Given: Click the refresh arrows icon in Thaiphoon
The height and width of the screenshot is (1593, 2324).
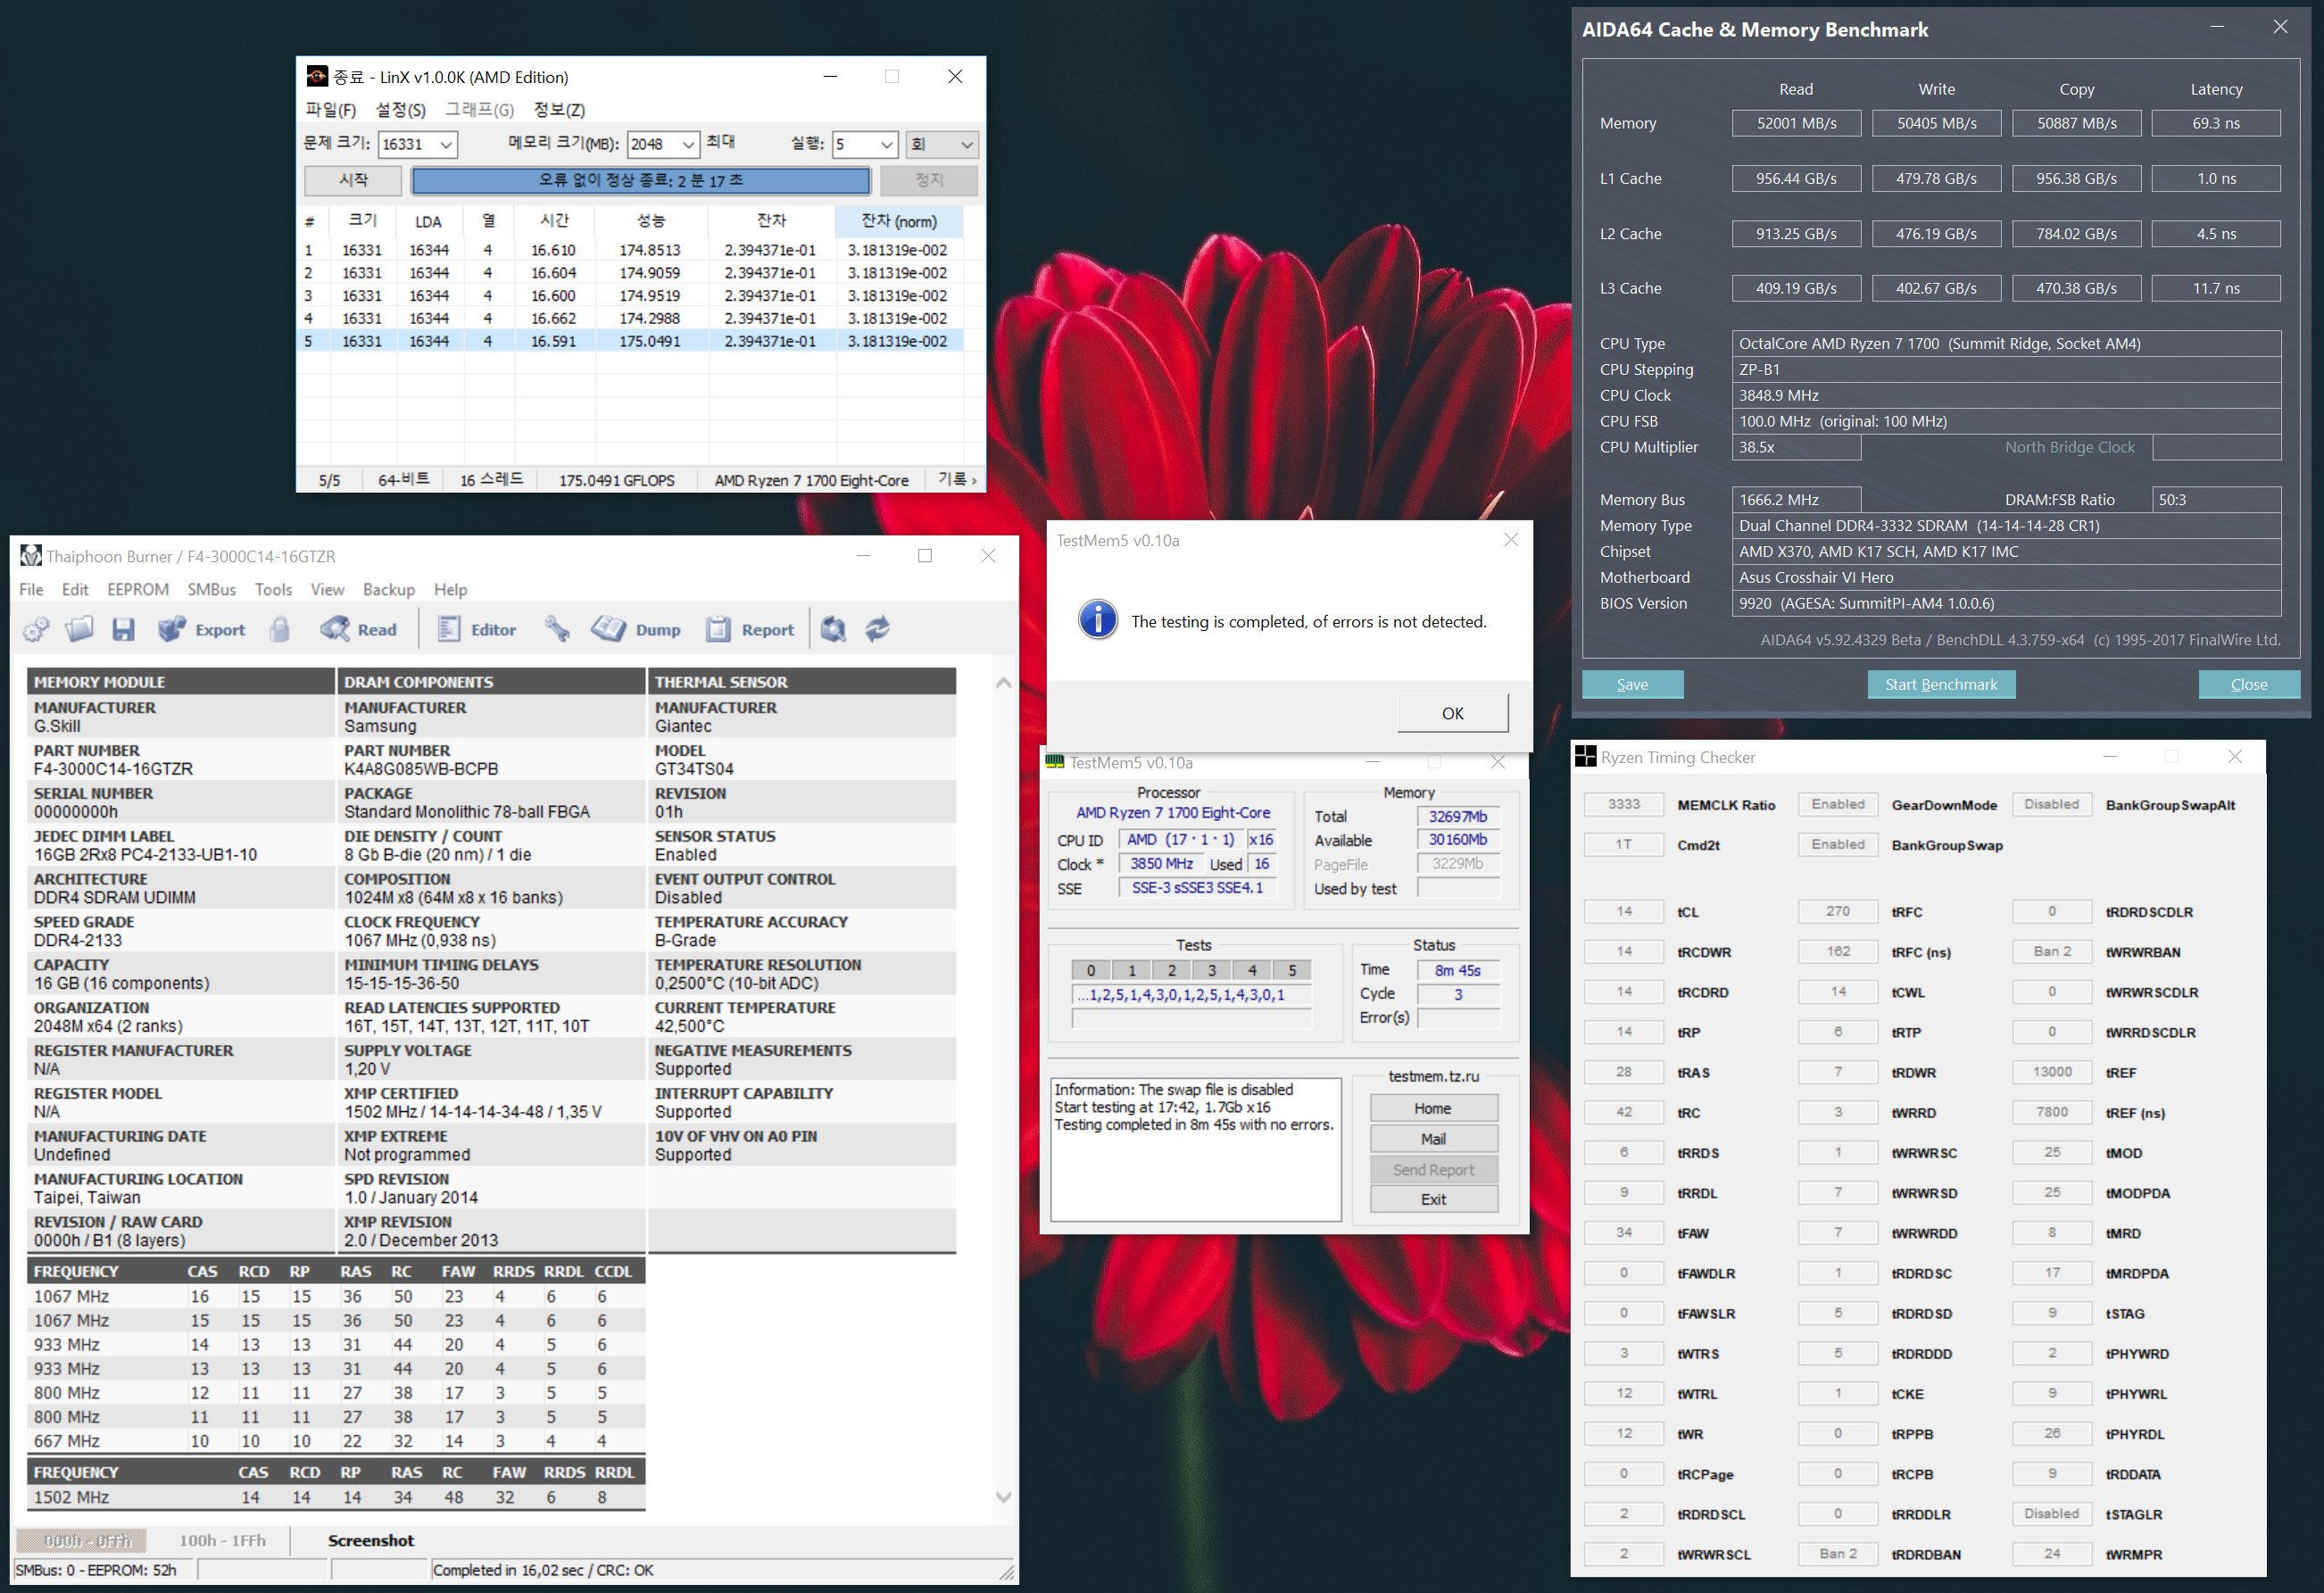Looking at the screenshot, I should (x=877, y=629).
